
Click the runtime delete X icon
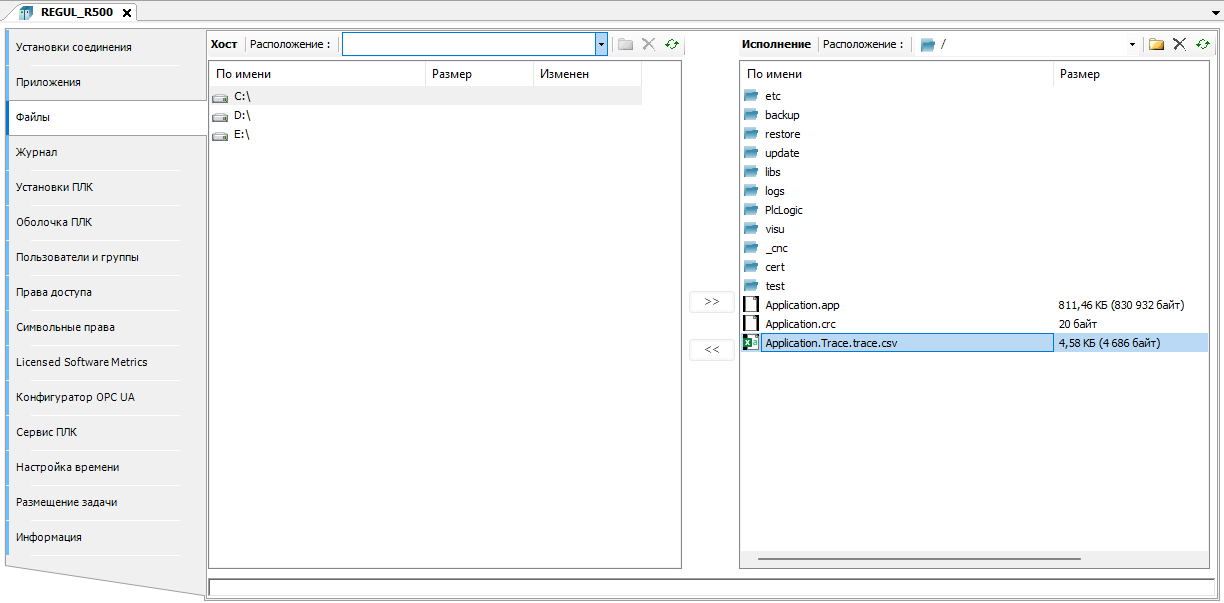click(1179, 44)
